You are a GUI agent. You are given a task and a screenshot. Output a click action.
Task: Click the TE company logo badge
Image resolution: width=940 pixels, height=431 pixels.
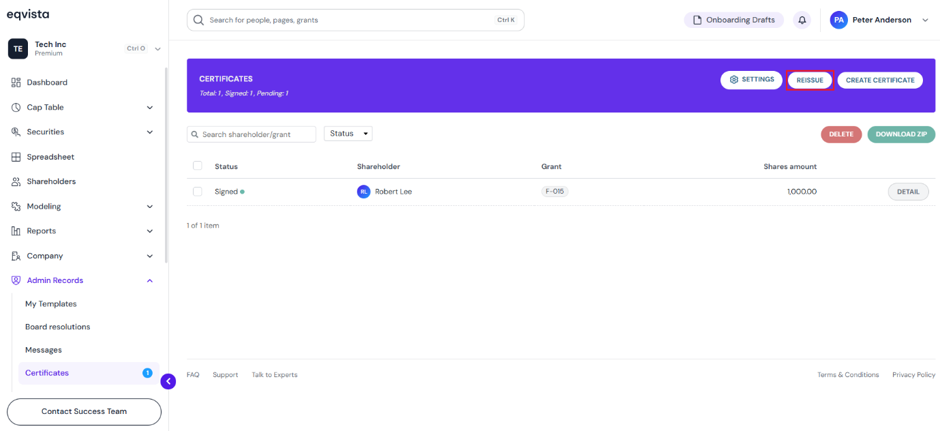[18, 49]
